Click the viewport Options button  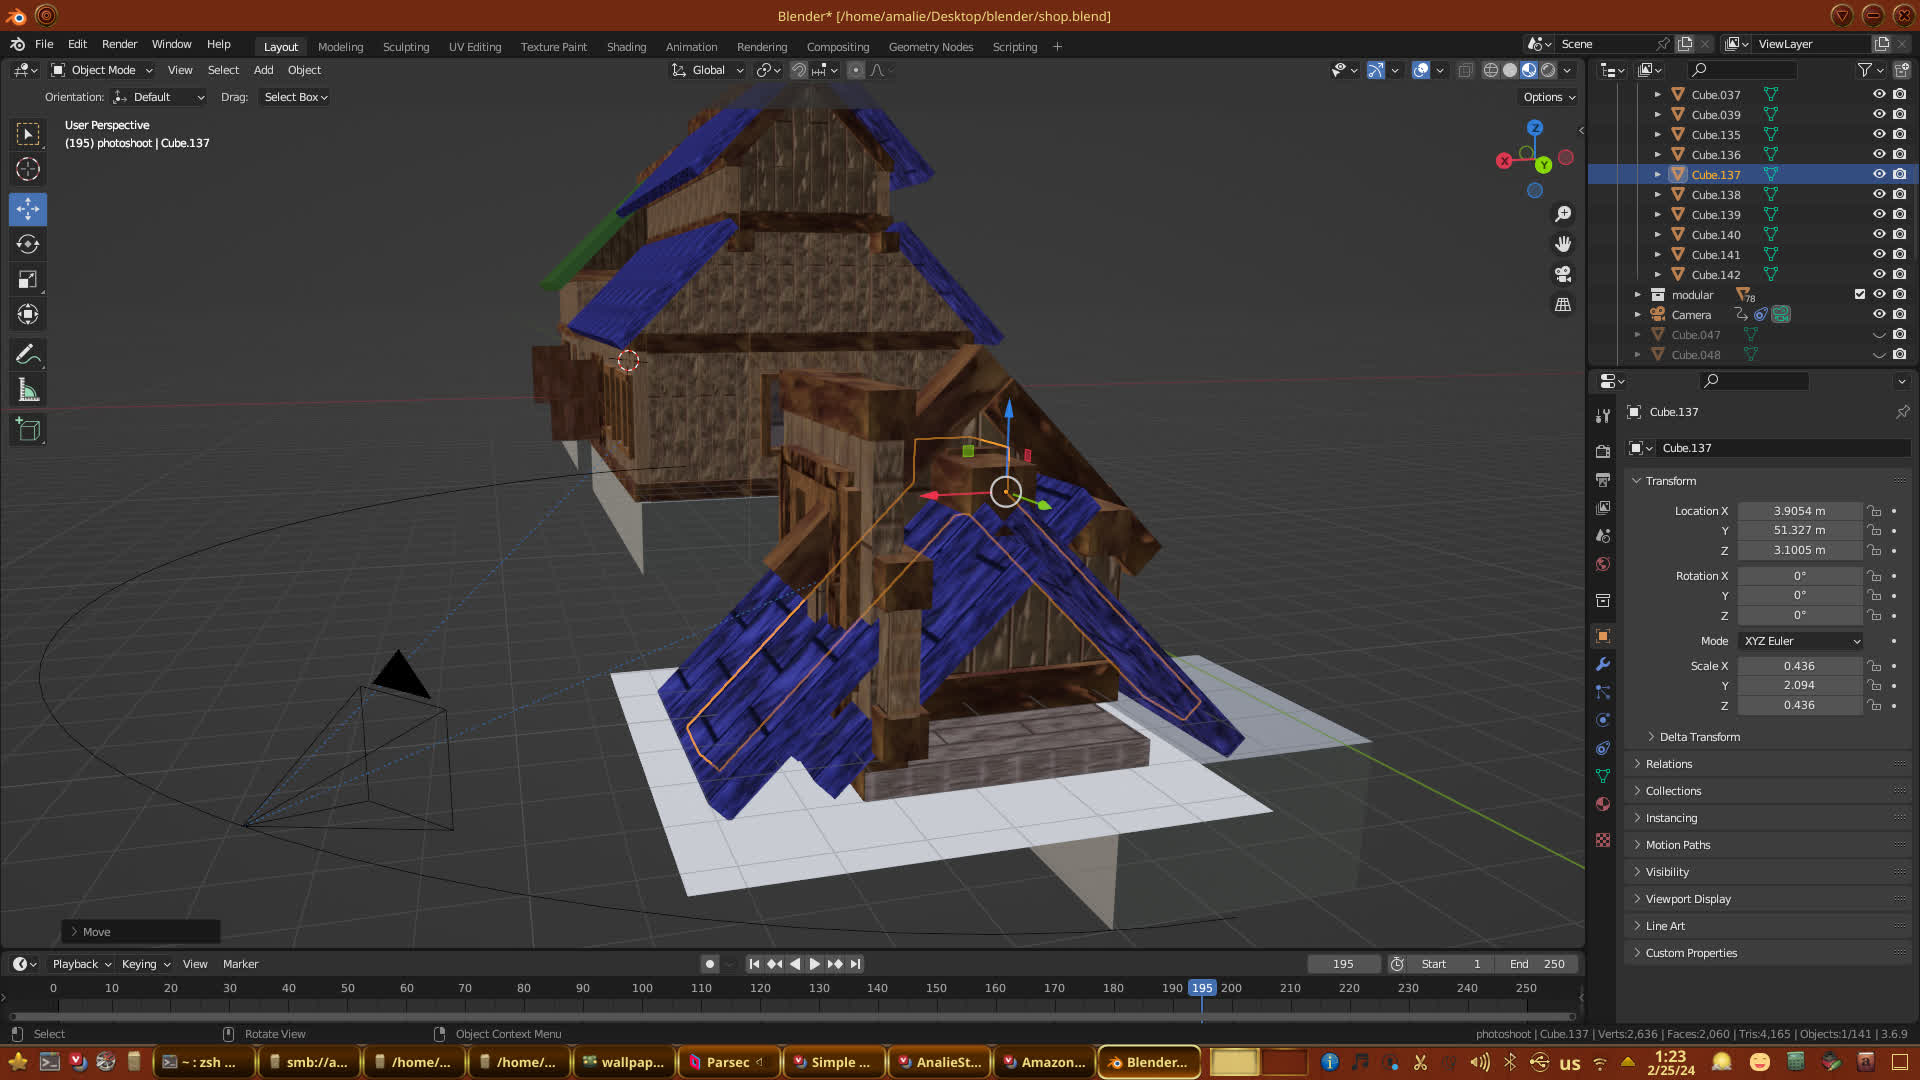click(x=1549, y=97)
